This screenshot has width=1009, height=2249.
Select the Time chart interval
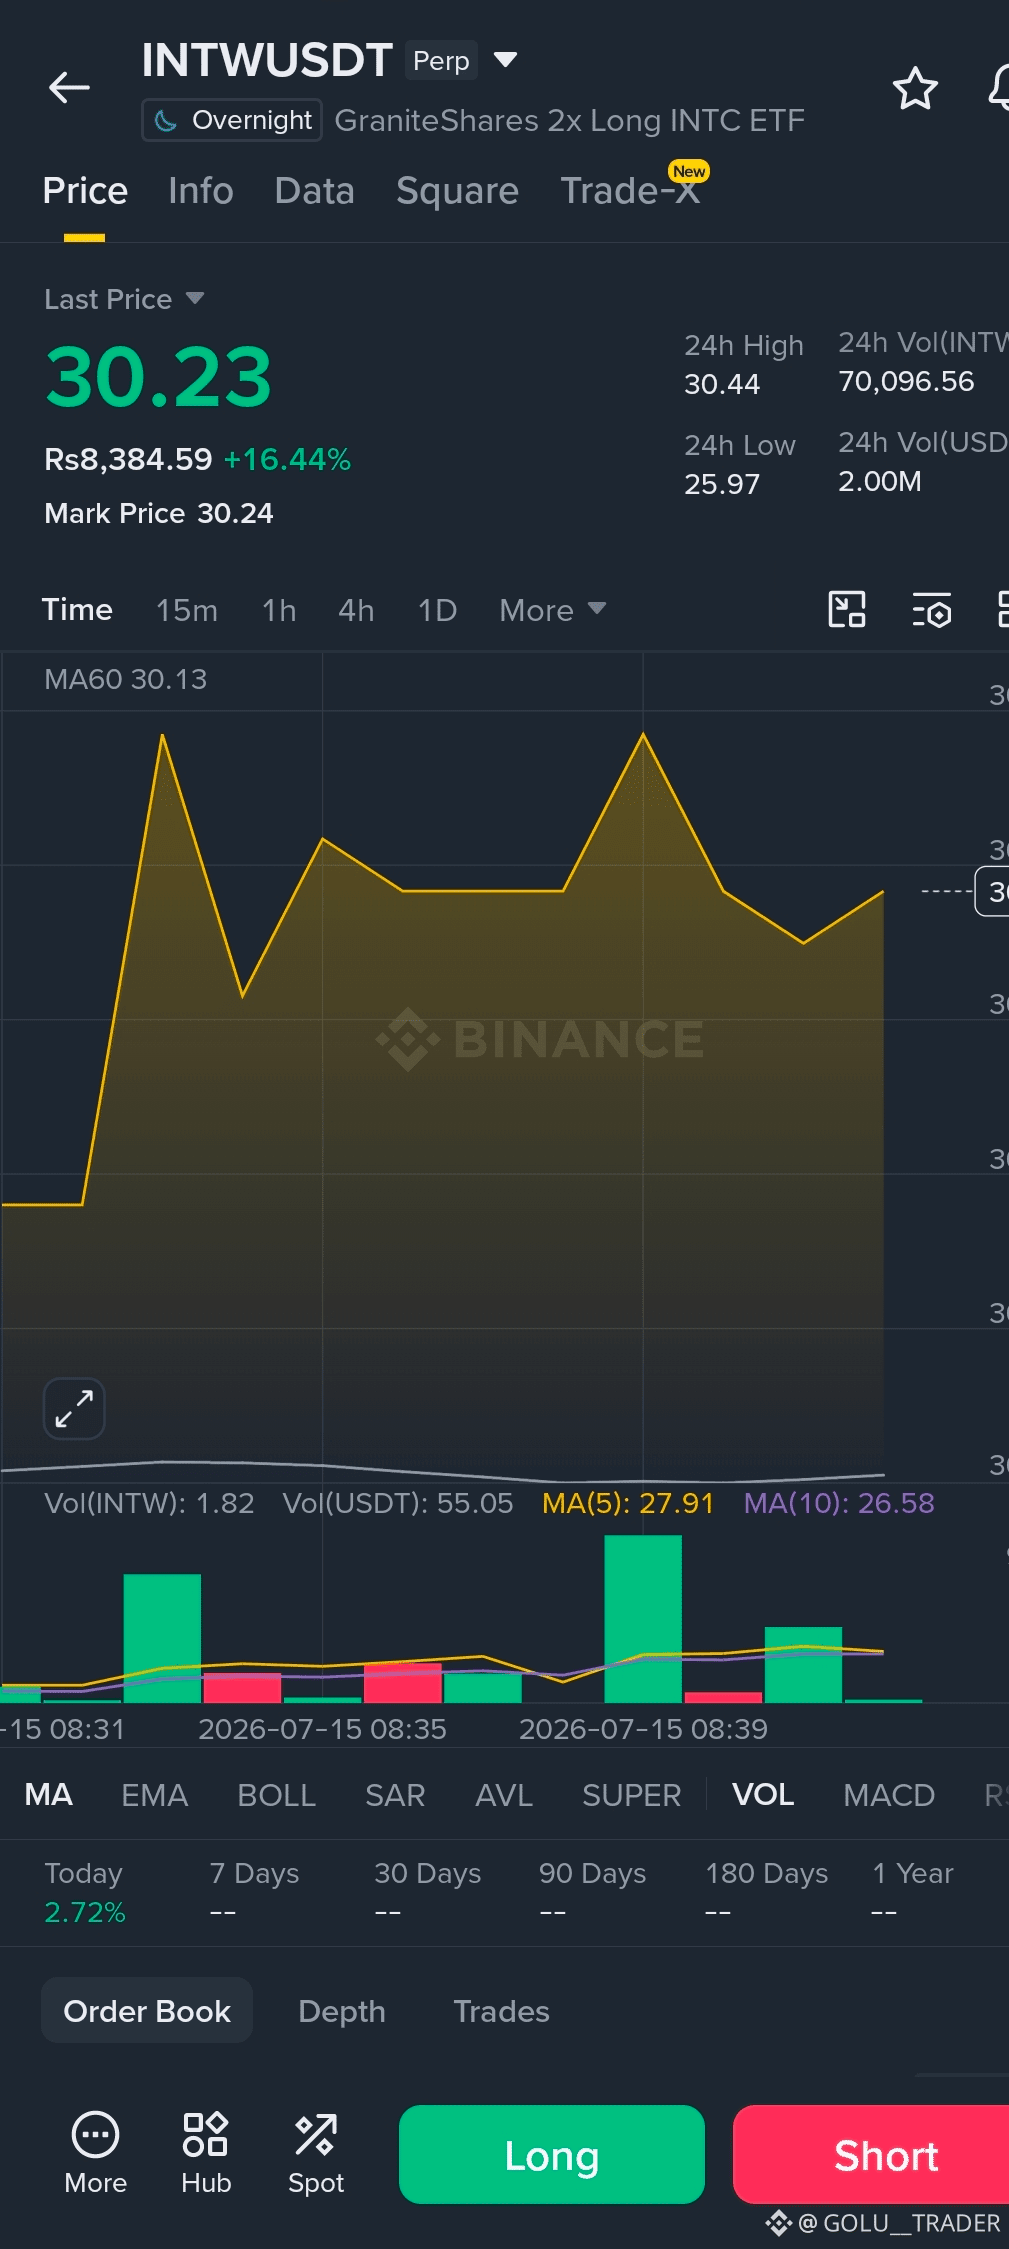click(77, 610)
